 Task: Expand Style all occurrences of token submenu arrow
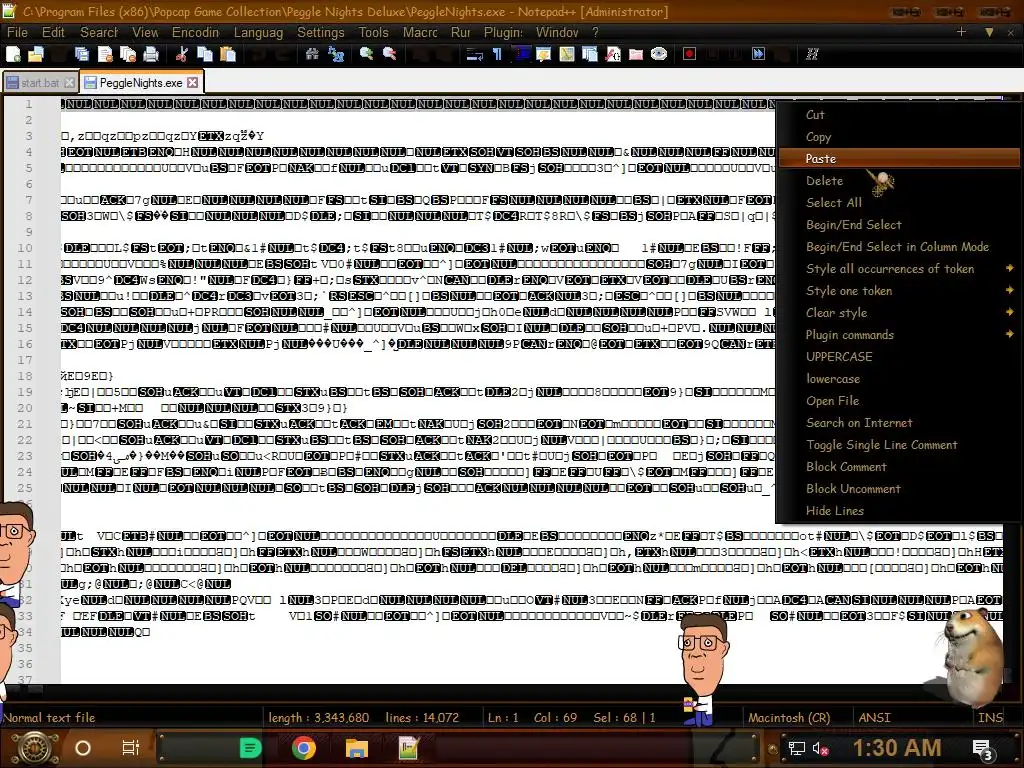pos(1010,268)
